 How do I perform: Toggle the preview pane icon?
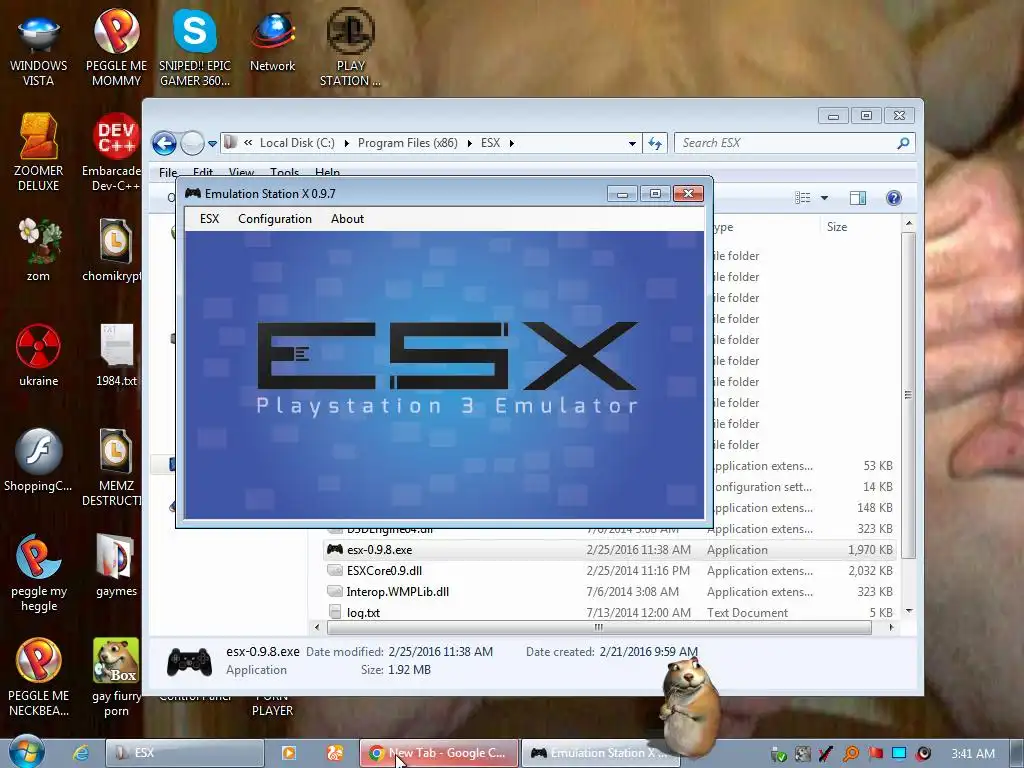click(857, 198)
